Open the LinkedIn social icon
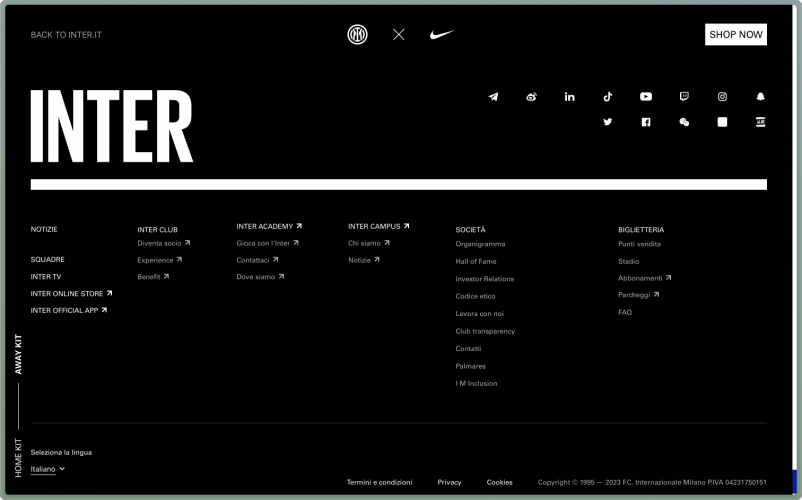 (x=569, y=97)
